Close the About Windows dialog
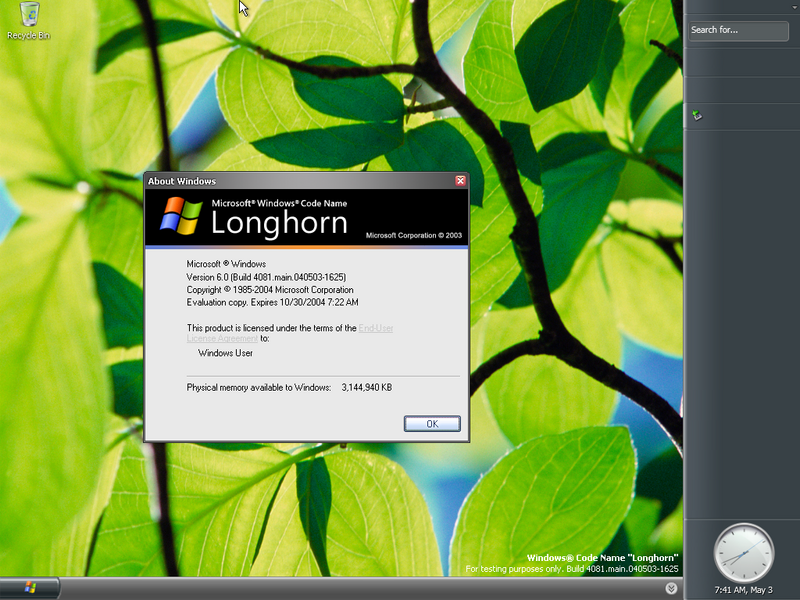The width and height of the screenshot is (800, 600). point(460,181)
